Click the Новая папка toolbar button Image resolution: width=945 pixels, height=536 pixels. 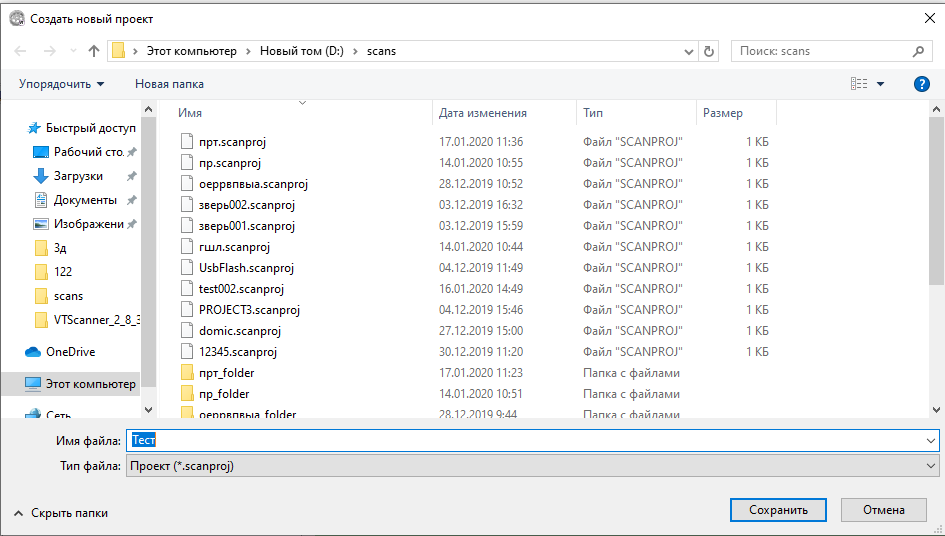coord(169,84)
